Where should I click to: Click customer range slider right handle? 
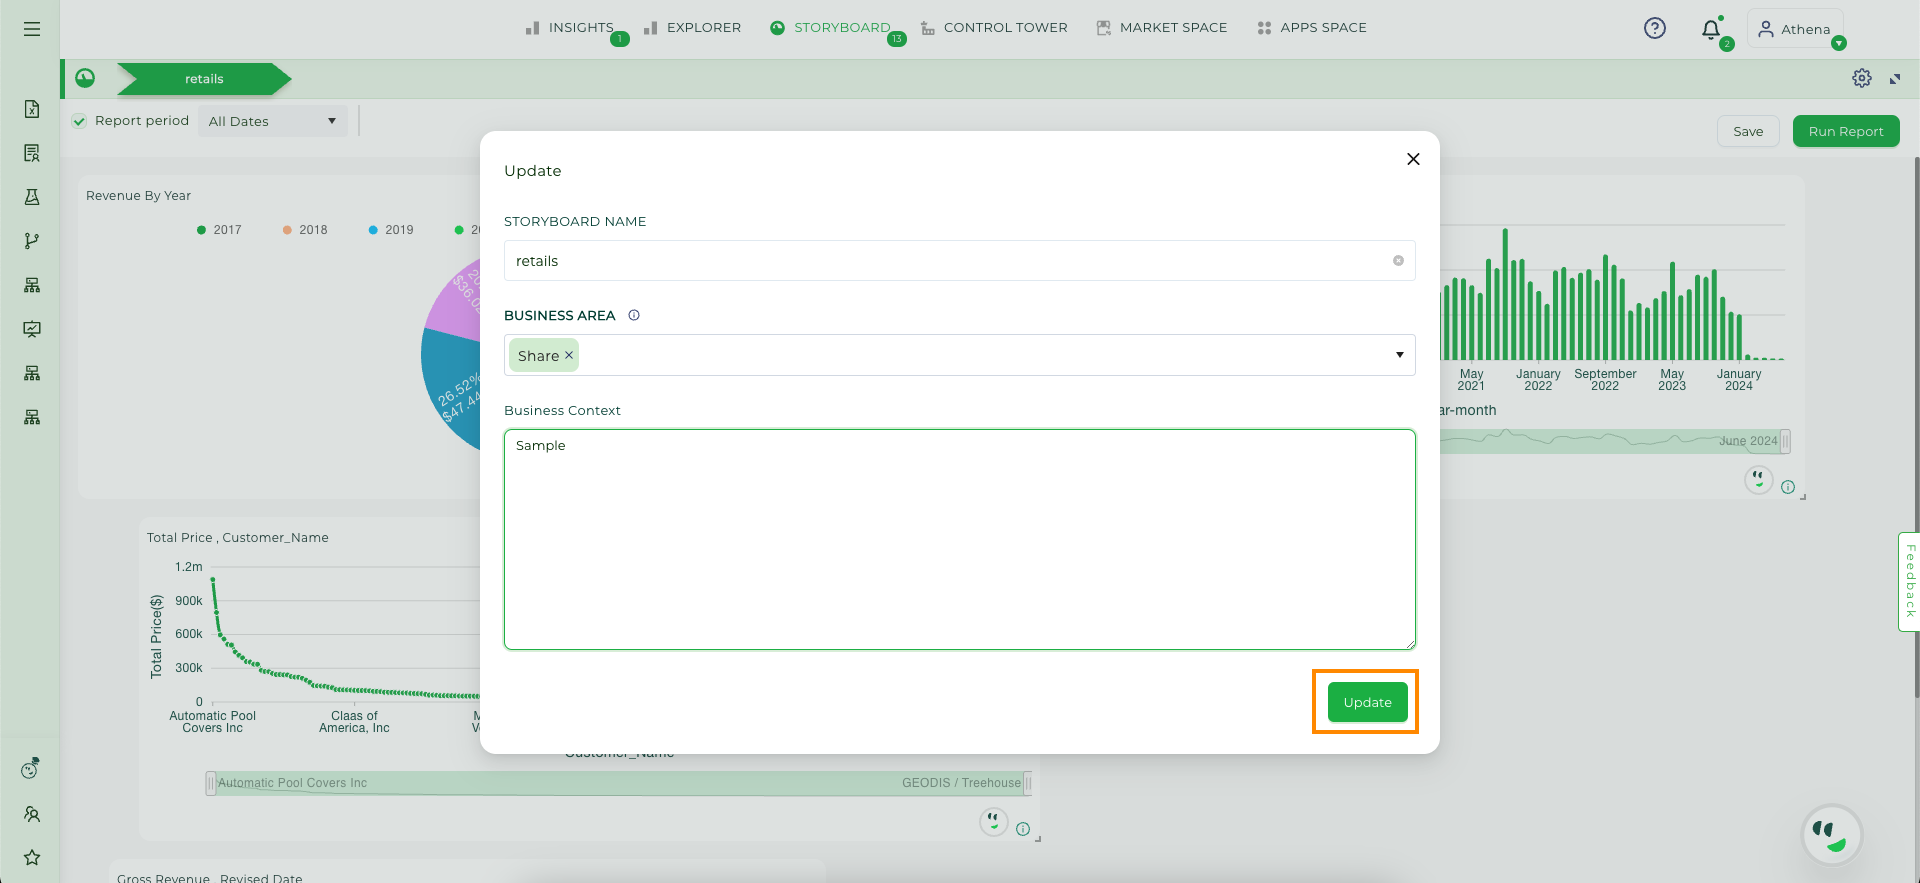point(1027,783)
